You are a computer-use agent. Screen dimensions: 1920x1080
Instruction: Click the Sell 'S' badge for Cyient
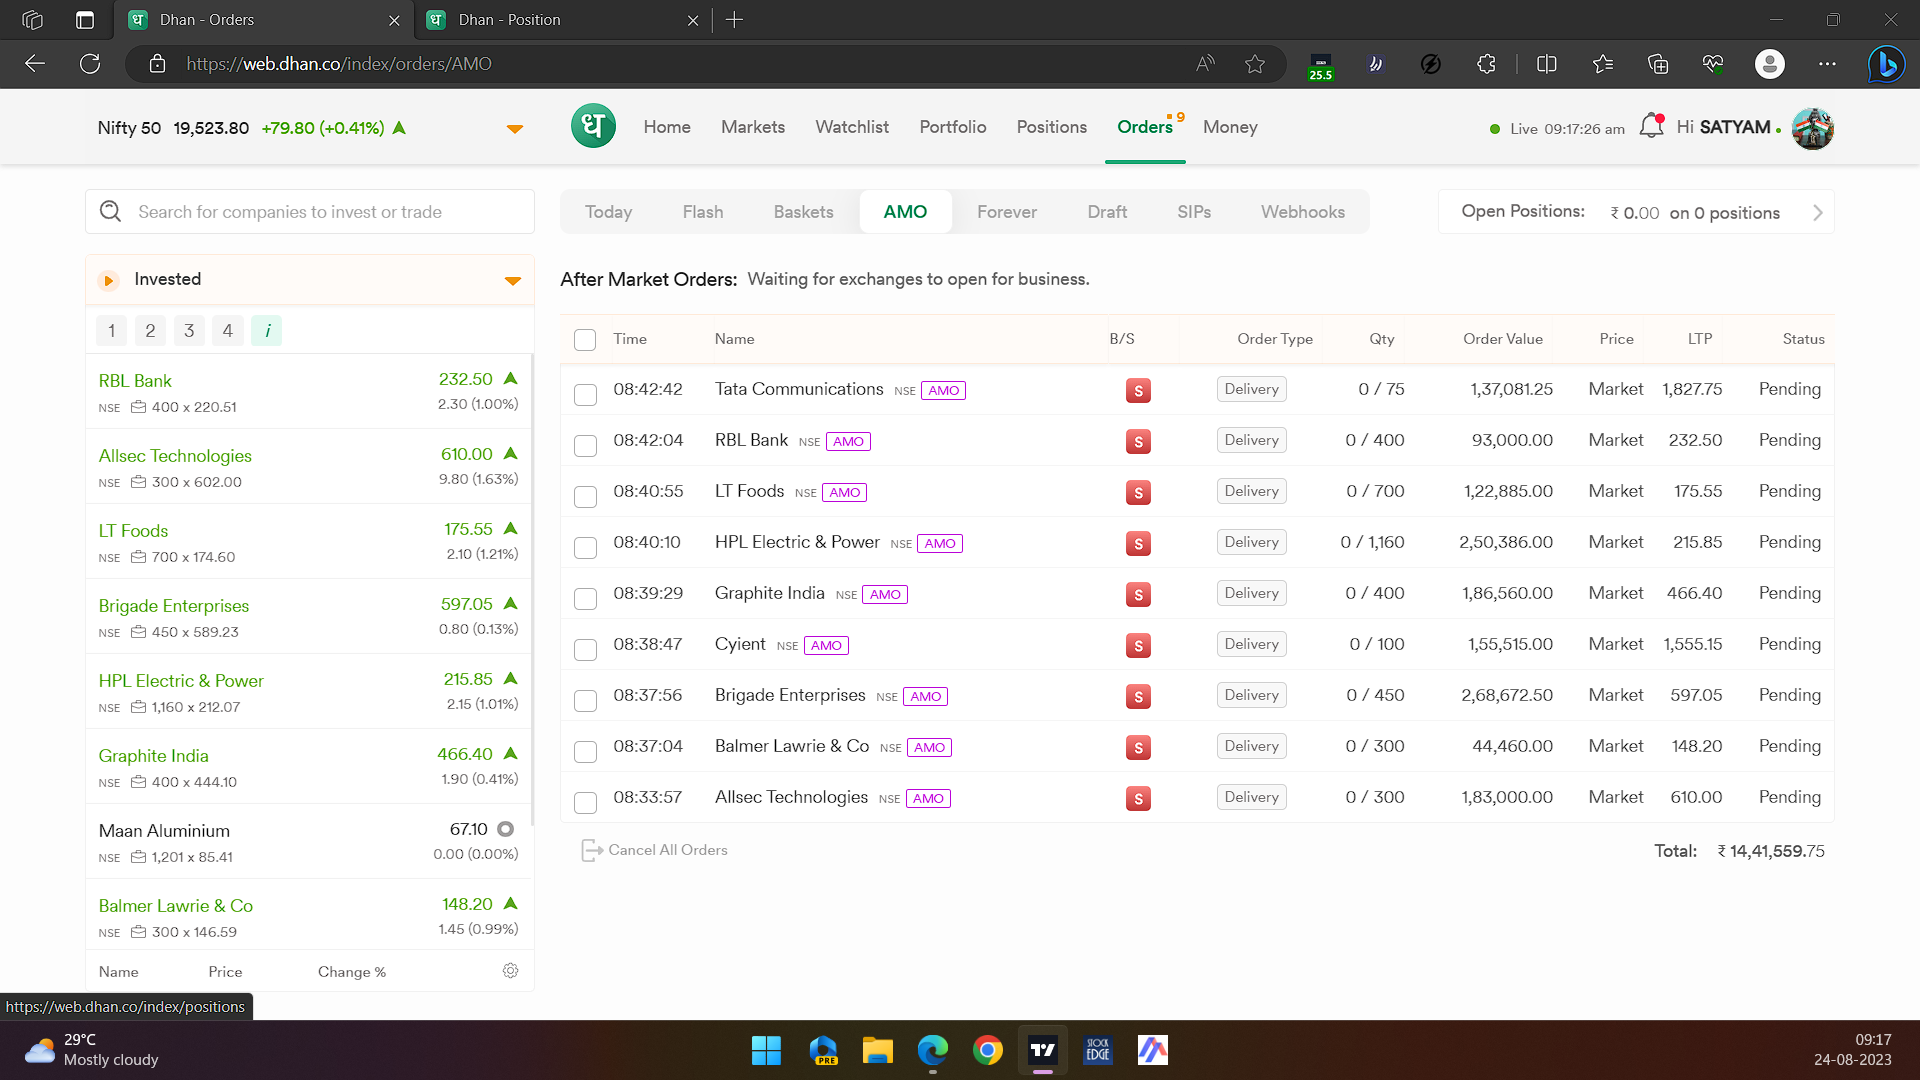1138,645
